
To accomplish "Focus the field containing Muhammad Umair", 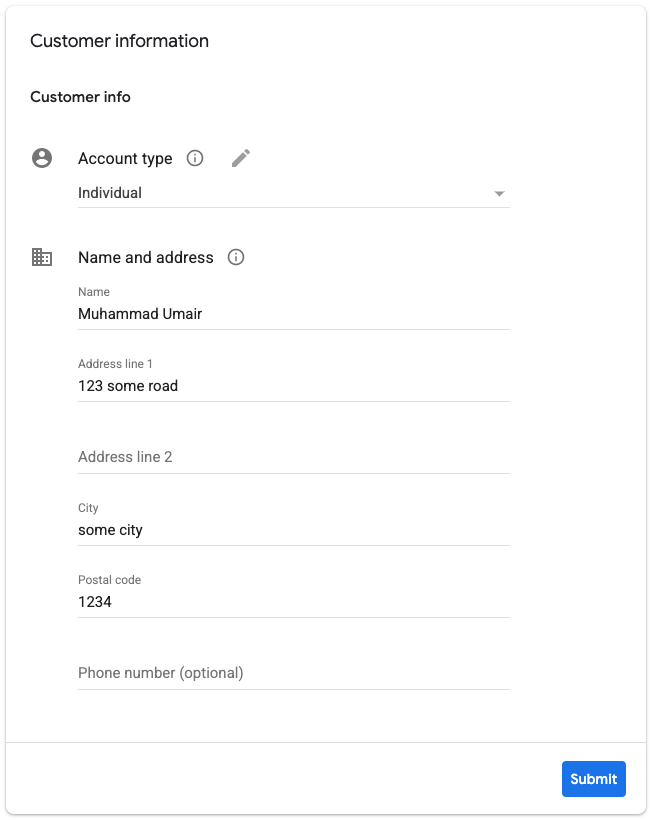I will (292, 314).
